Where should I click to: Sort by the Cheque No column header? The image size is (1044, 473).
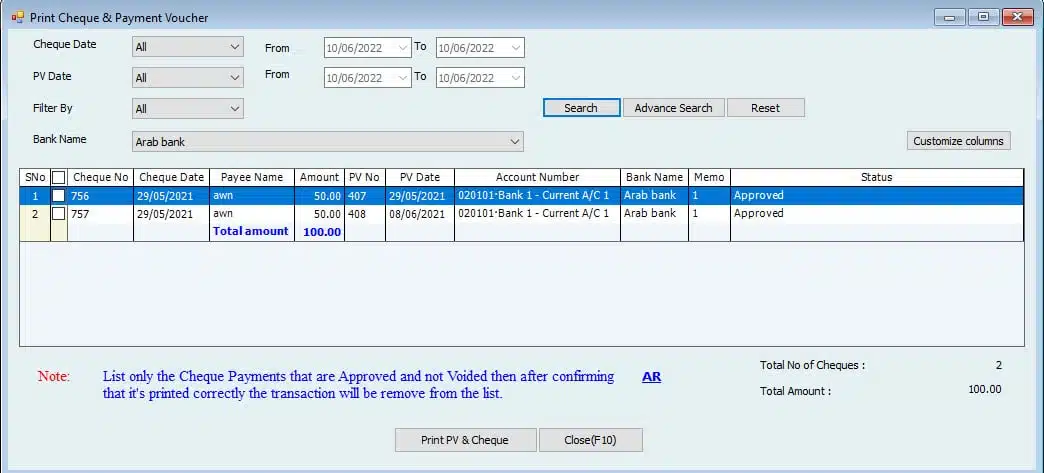(x=101, y=177)
